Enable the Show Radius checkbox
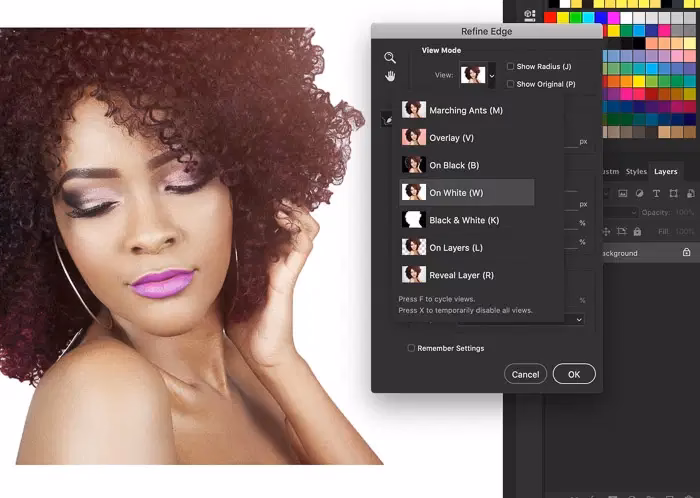This screenshot has width=700, height=498. click(x=511, y=67)
